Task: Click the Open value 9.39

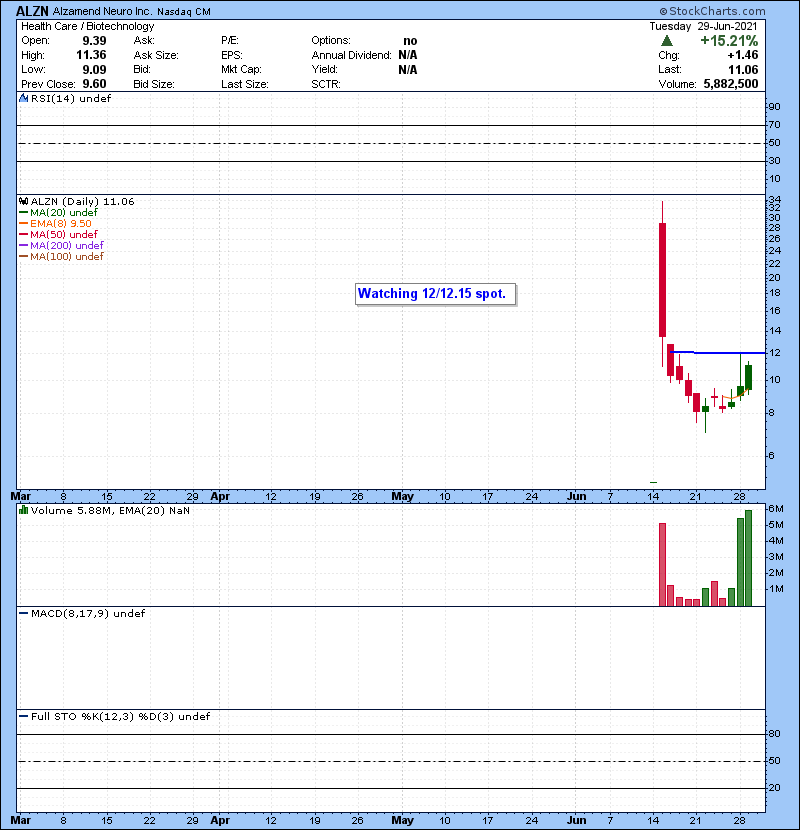Action: click(94, 41)
